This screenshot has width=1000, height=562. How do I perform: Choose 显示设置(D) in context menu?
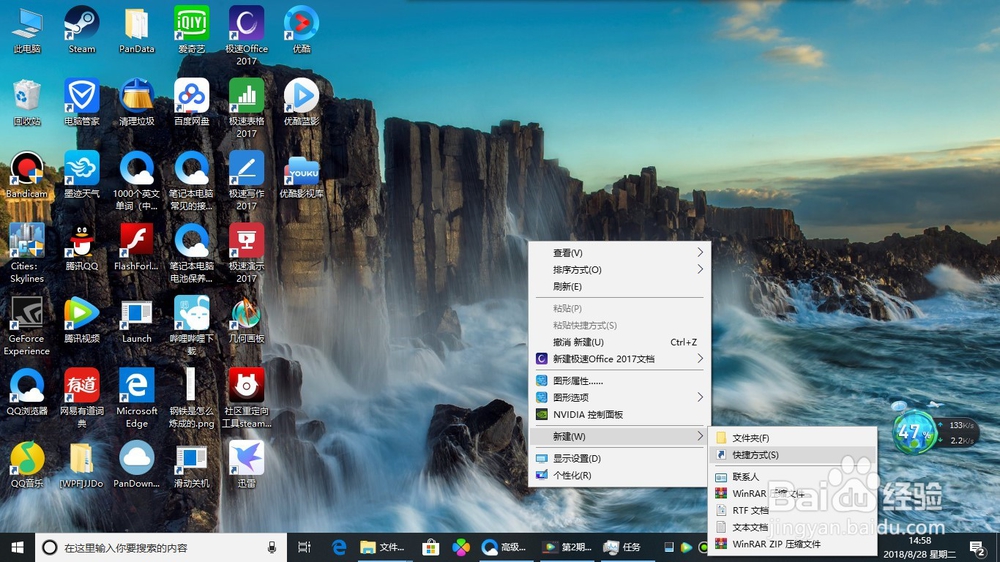(x=619, y=458)
